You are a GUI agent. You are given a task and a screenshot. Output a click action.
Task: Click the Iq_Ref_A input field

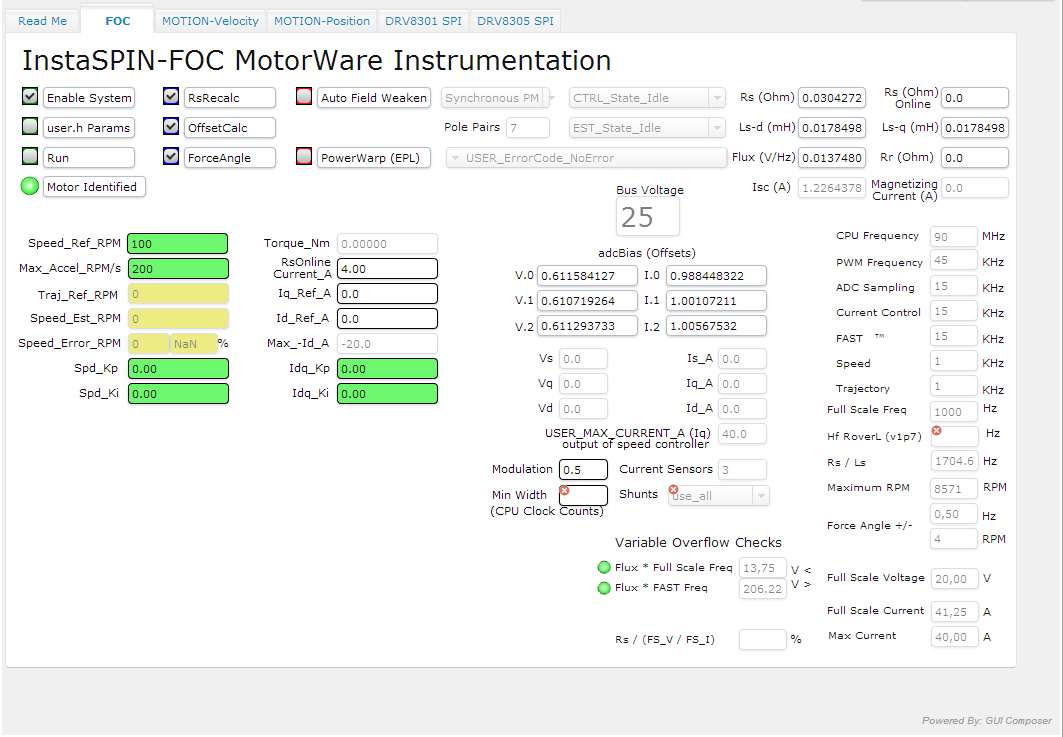point(386,294)
